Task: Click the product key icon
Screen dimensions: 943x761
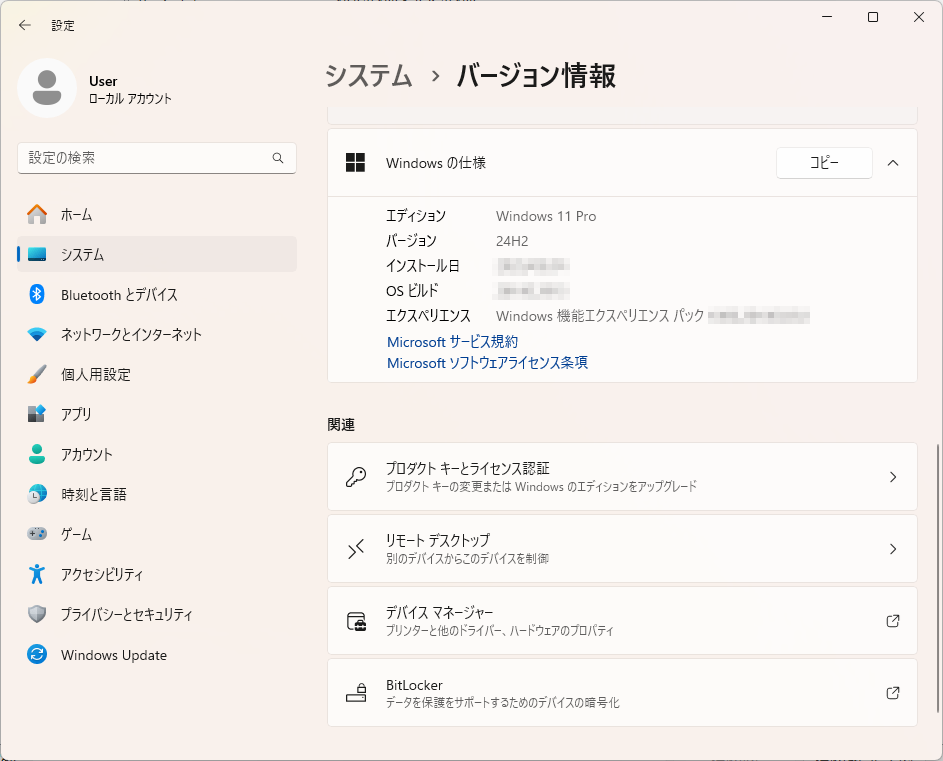Action: 355,477
